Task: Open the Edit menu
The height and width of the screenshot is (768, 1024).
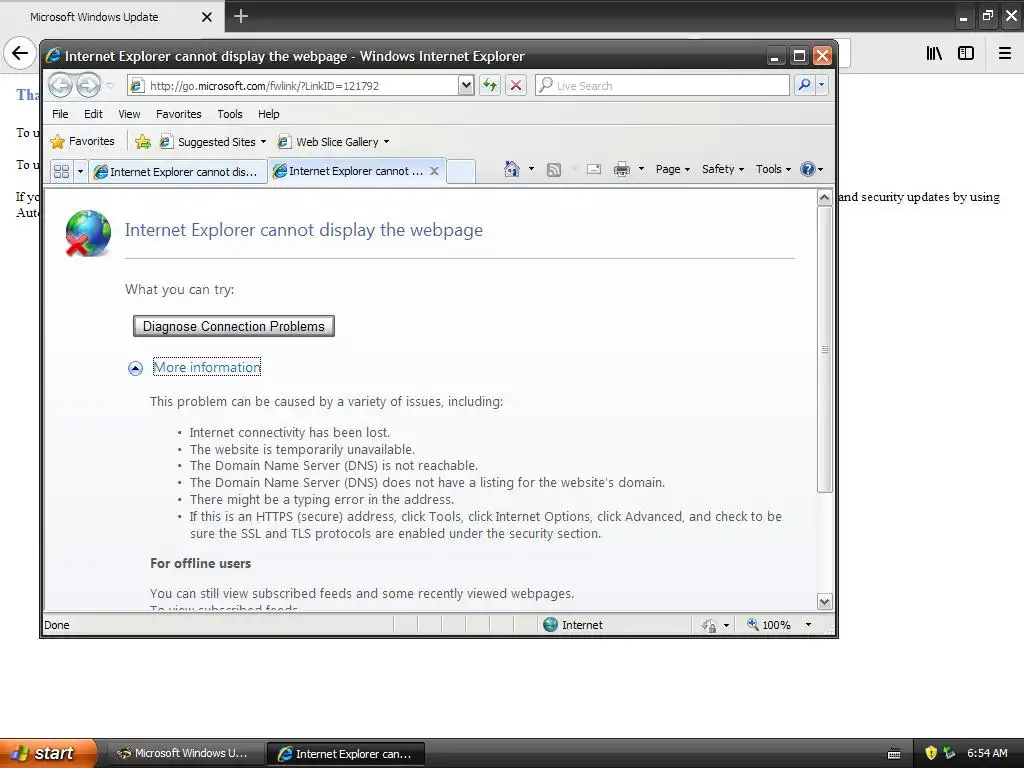Action: point(93,114)
